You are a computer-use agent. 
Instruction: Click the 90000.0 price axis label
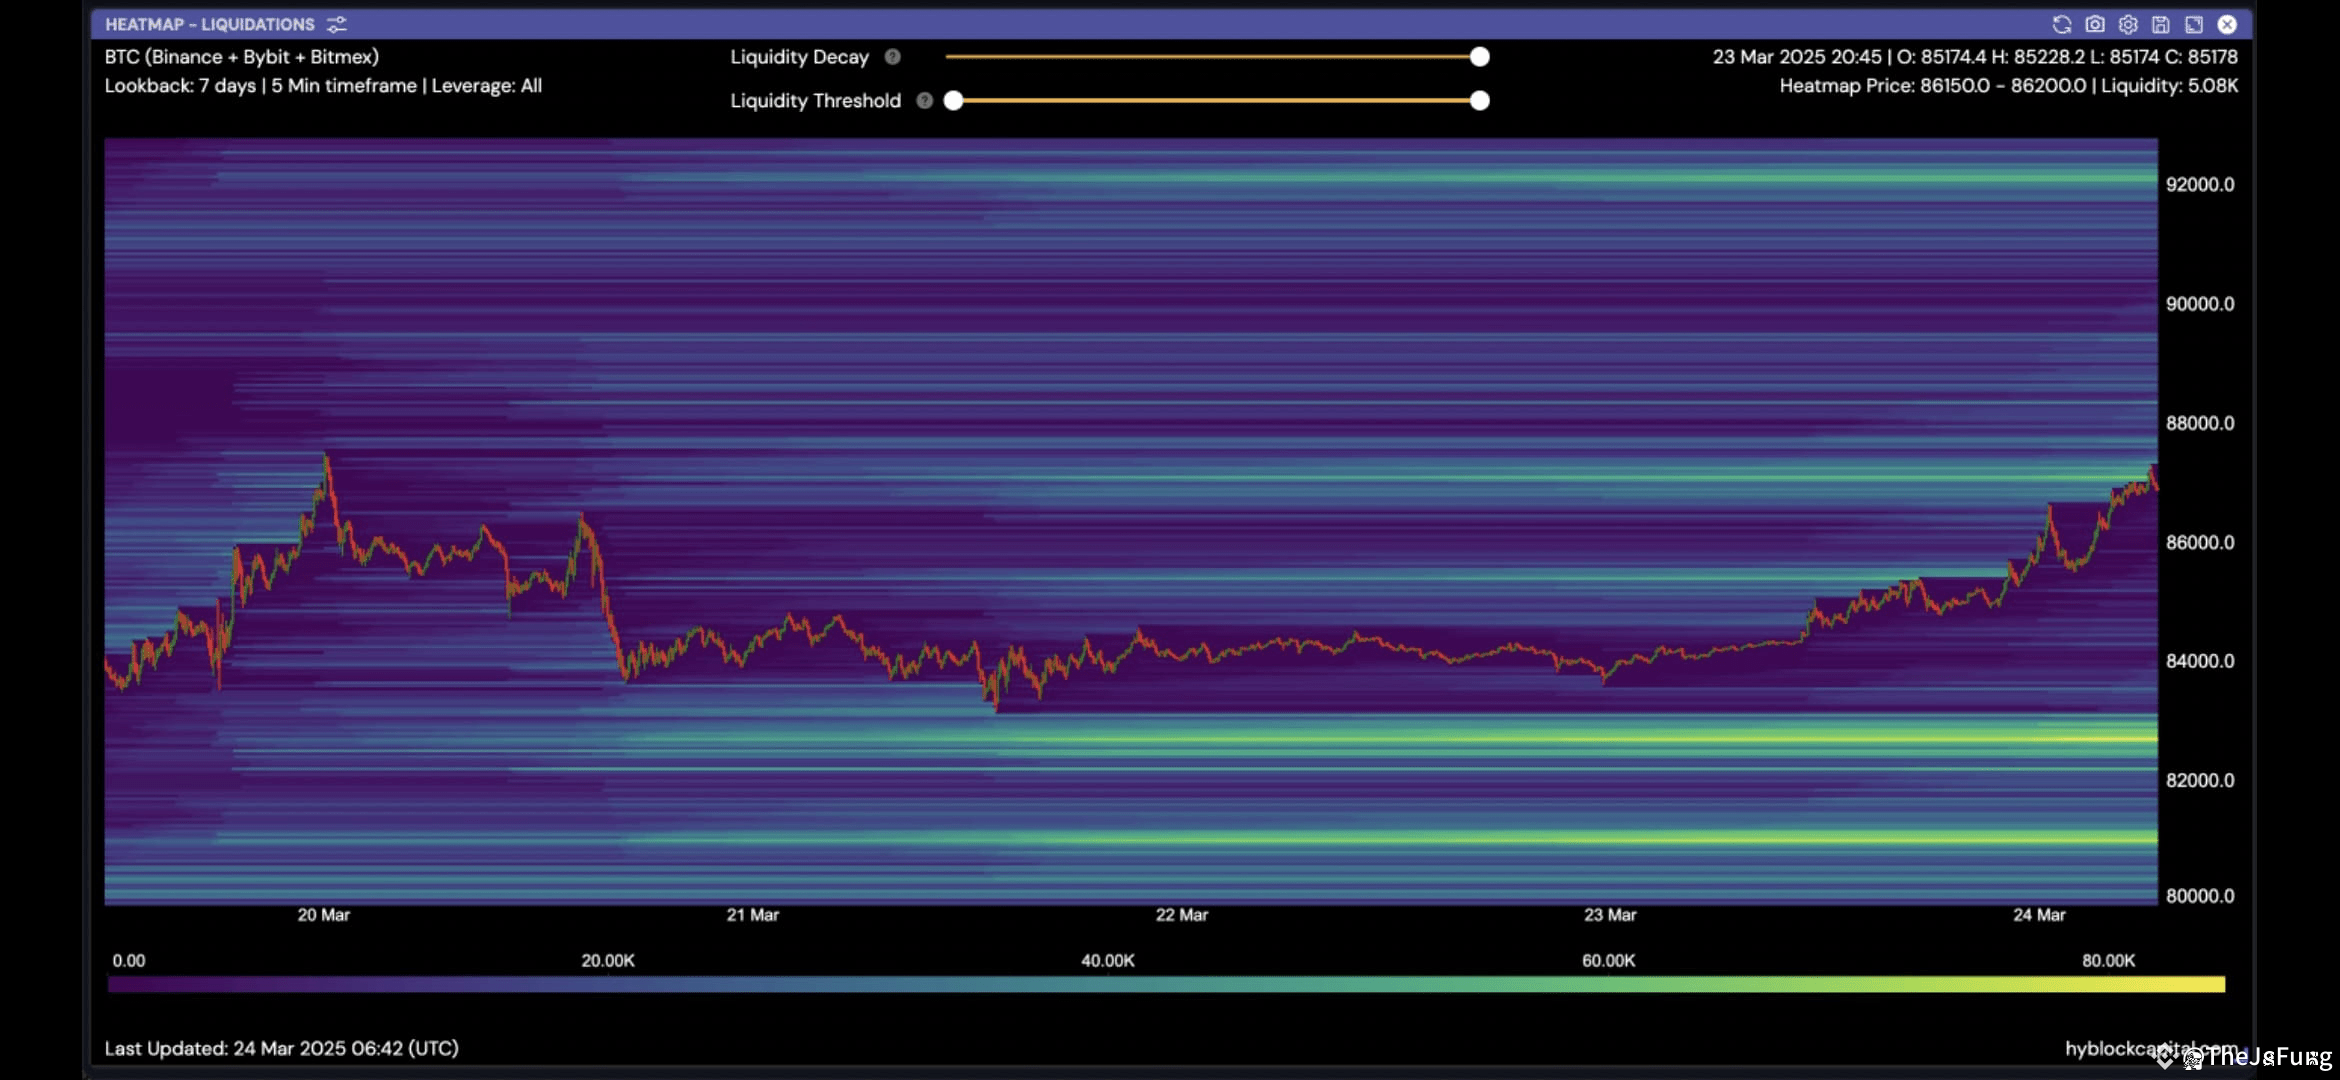click(x=2200, y=304)
